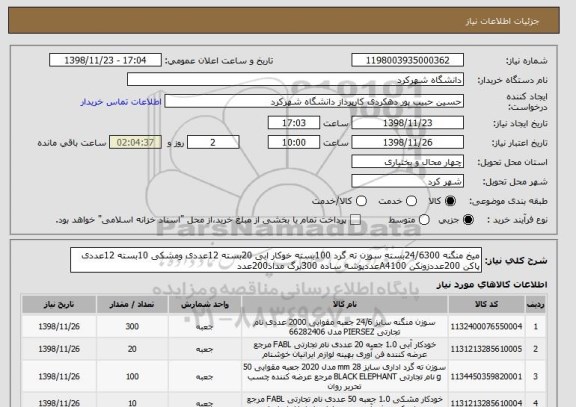Image resolution: width=576 pixels, height=407 pixels.
Task: Open the اطلاعات تماس خریدار link
Action: point(121,102)
